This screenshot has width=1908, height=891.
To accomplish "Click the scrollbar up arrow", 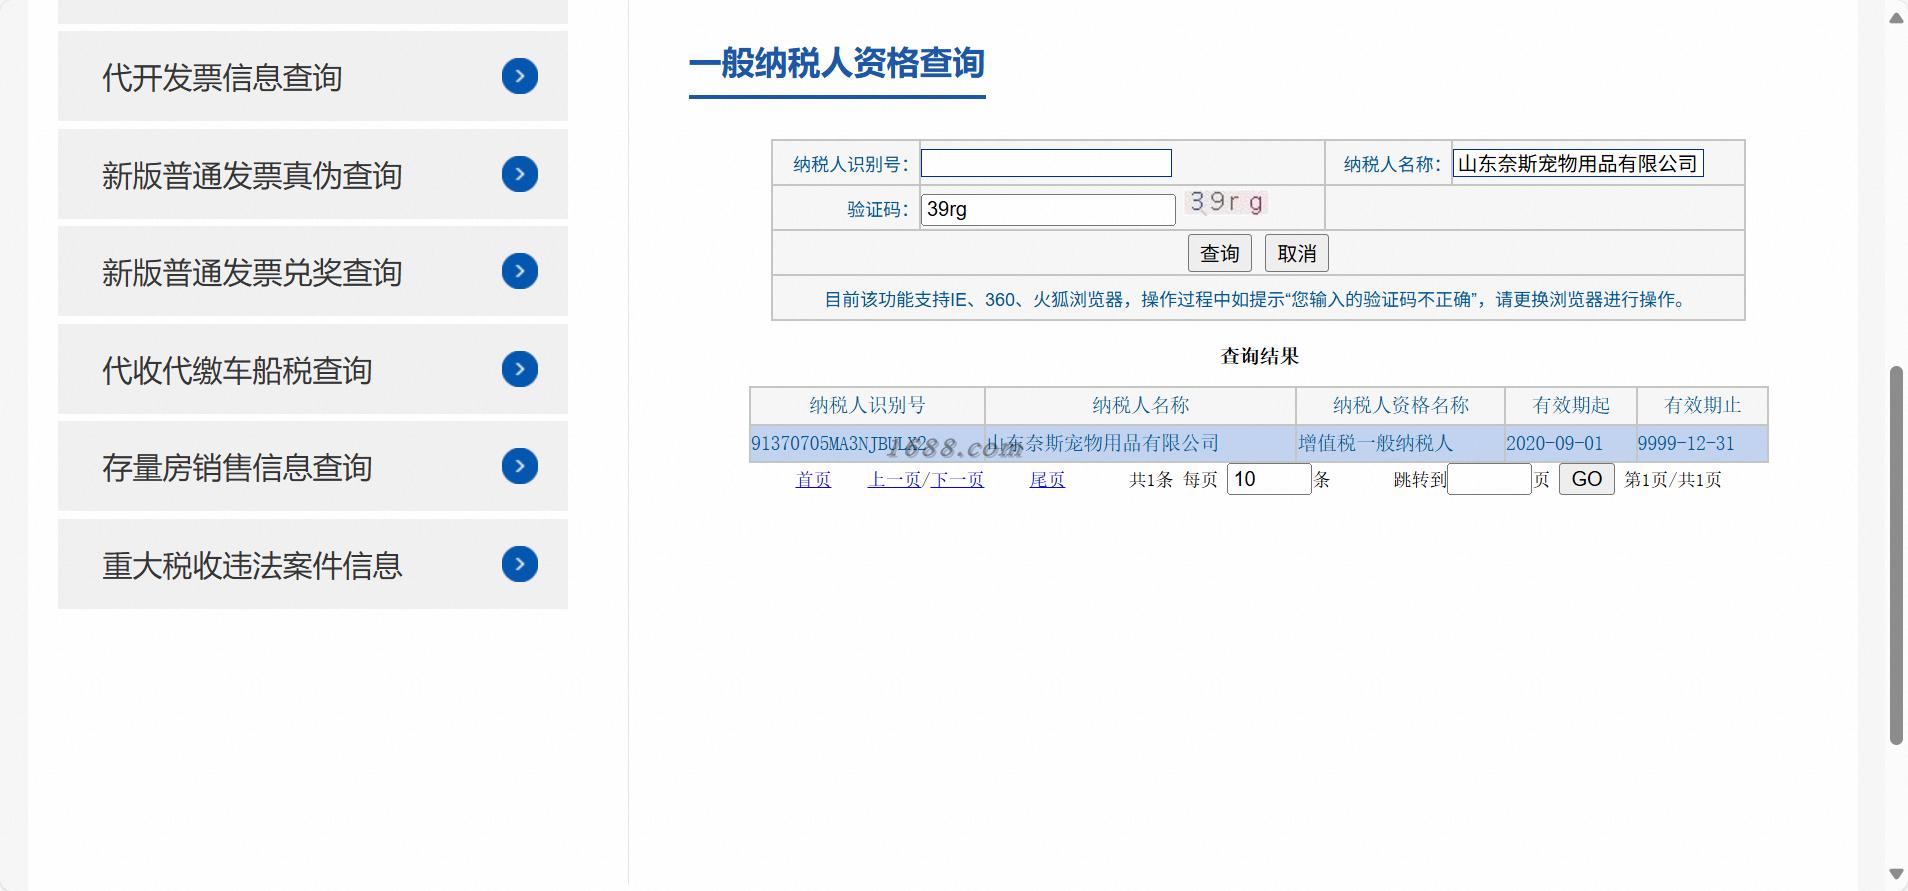I will tap(1896, 17).
